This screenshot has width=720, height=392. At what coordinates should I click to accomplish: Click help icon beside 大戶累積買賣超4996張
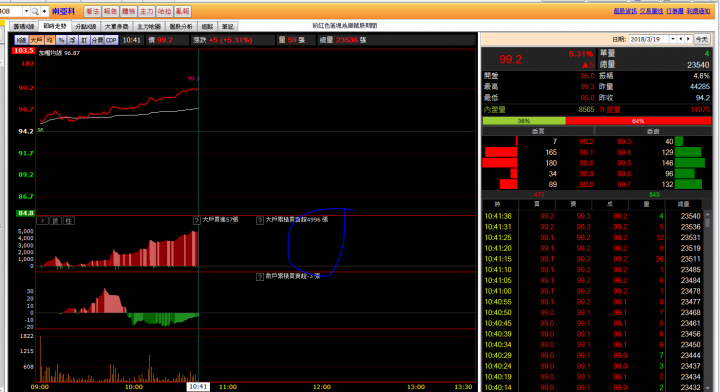click(260, 221)
